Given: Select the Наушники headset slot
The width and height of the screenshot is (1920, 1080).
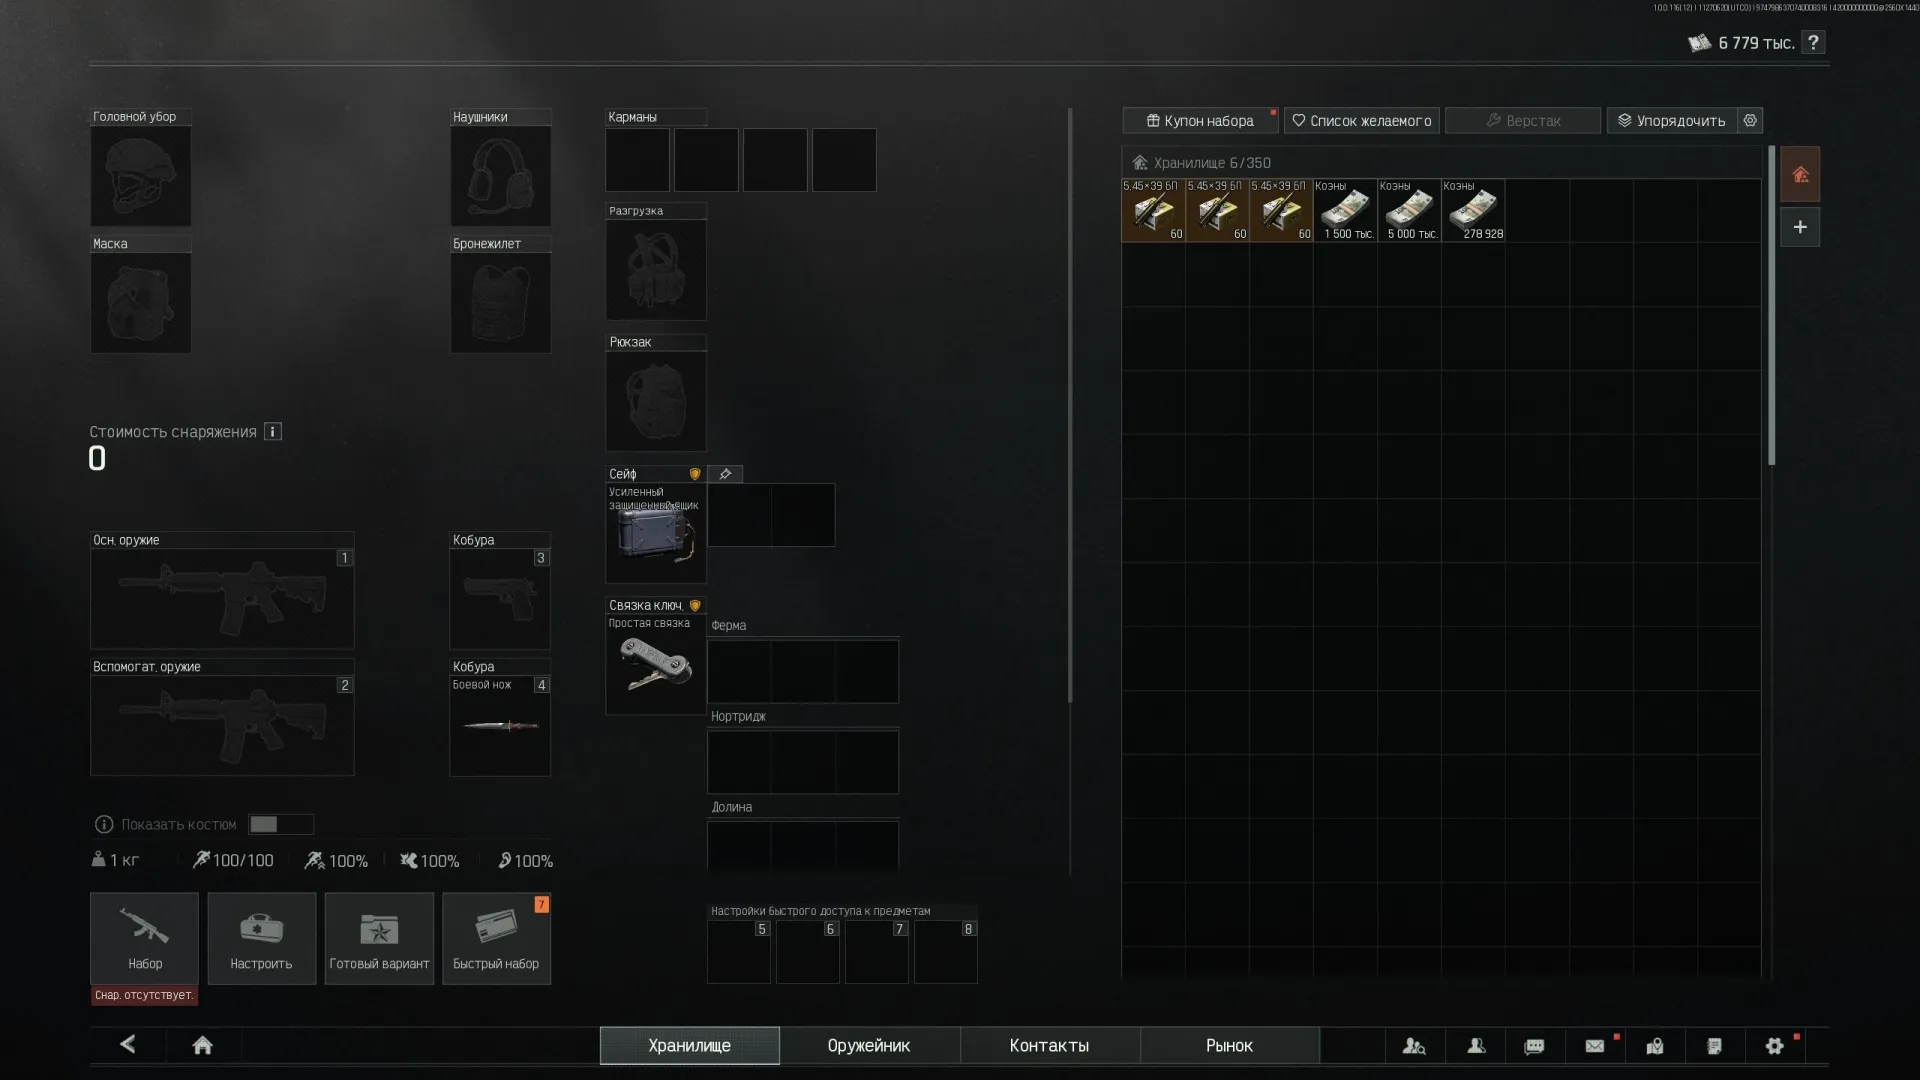Looking at the screenshot, I should [x=500, y=176].
